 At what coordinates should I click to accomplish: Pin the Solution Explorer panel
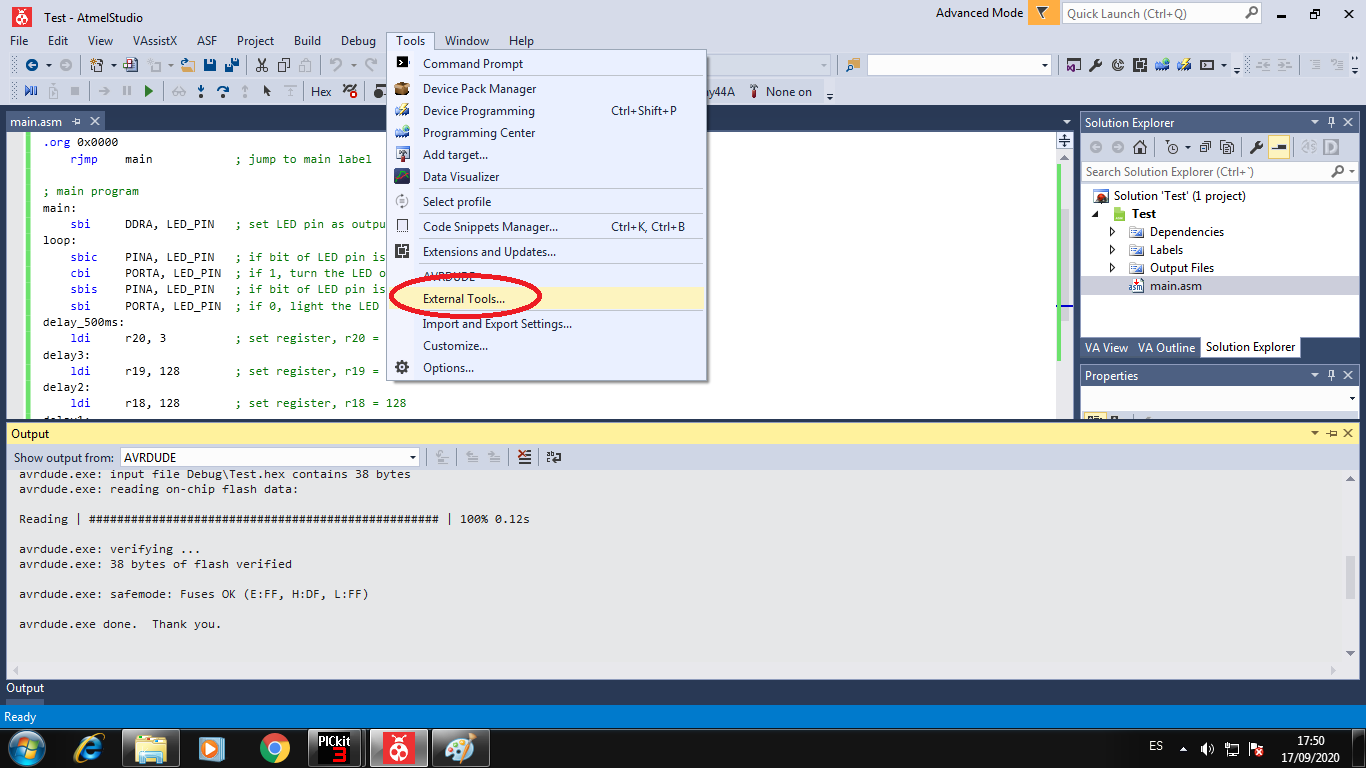click(x=1331, y=122)
